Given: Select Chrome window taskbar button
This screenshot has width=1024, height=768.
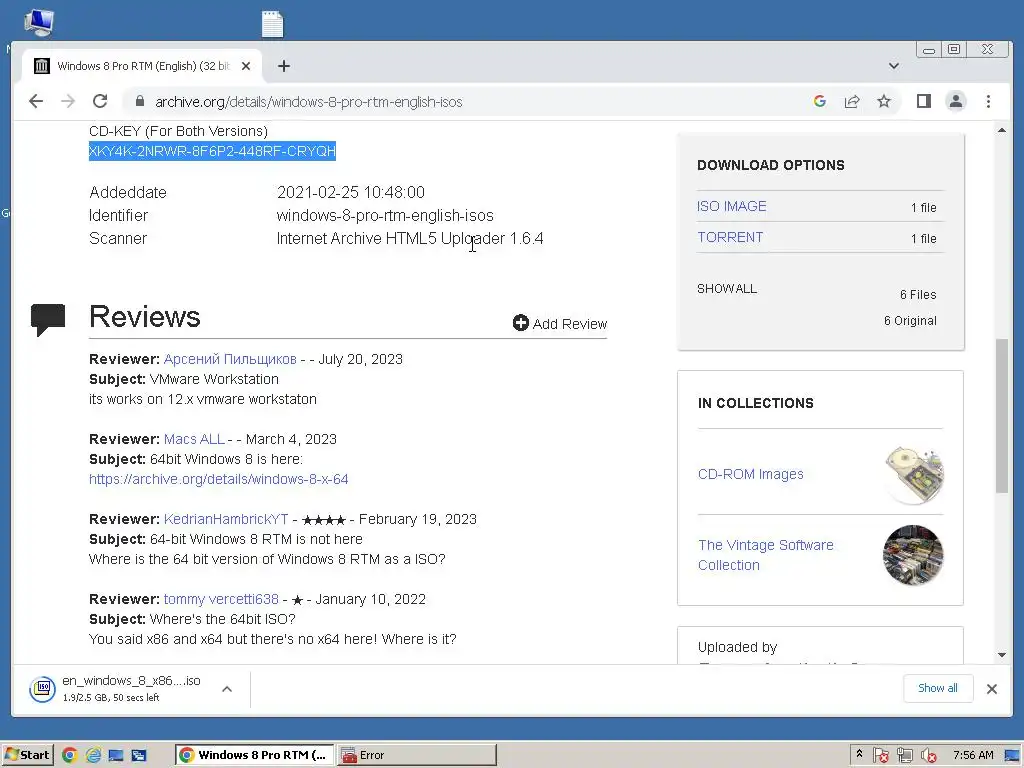Looking at the screenshot, I should click(x=255, y=755).
